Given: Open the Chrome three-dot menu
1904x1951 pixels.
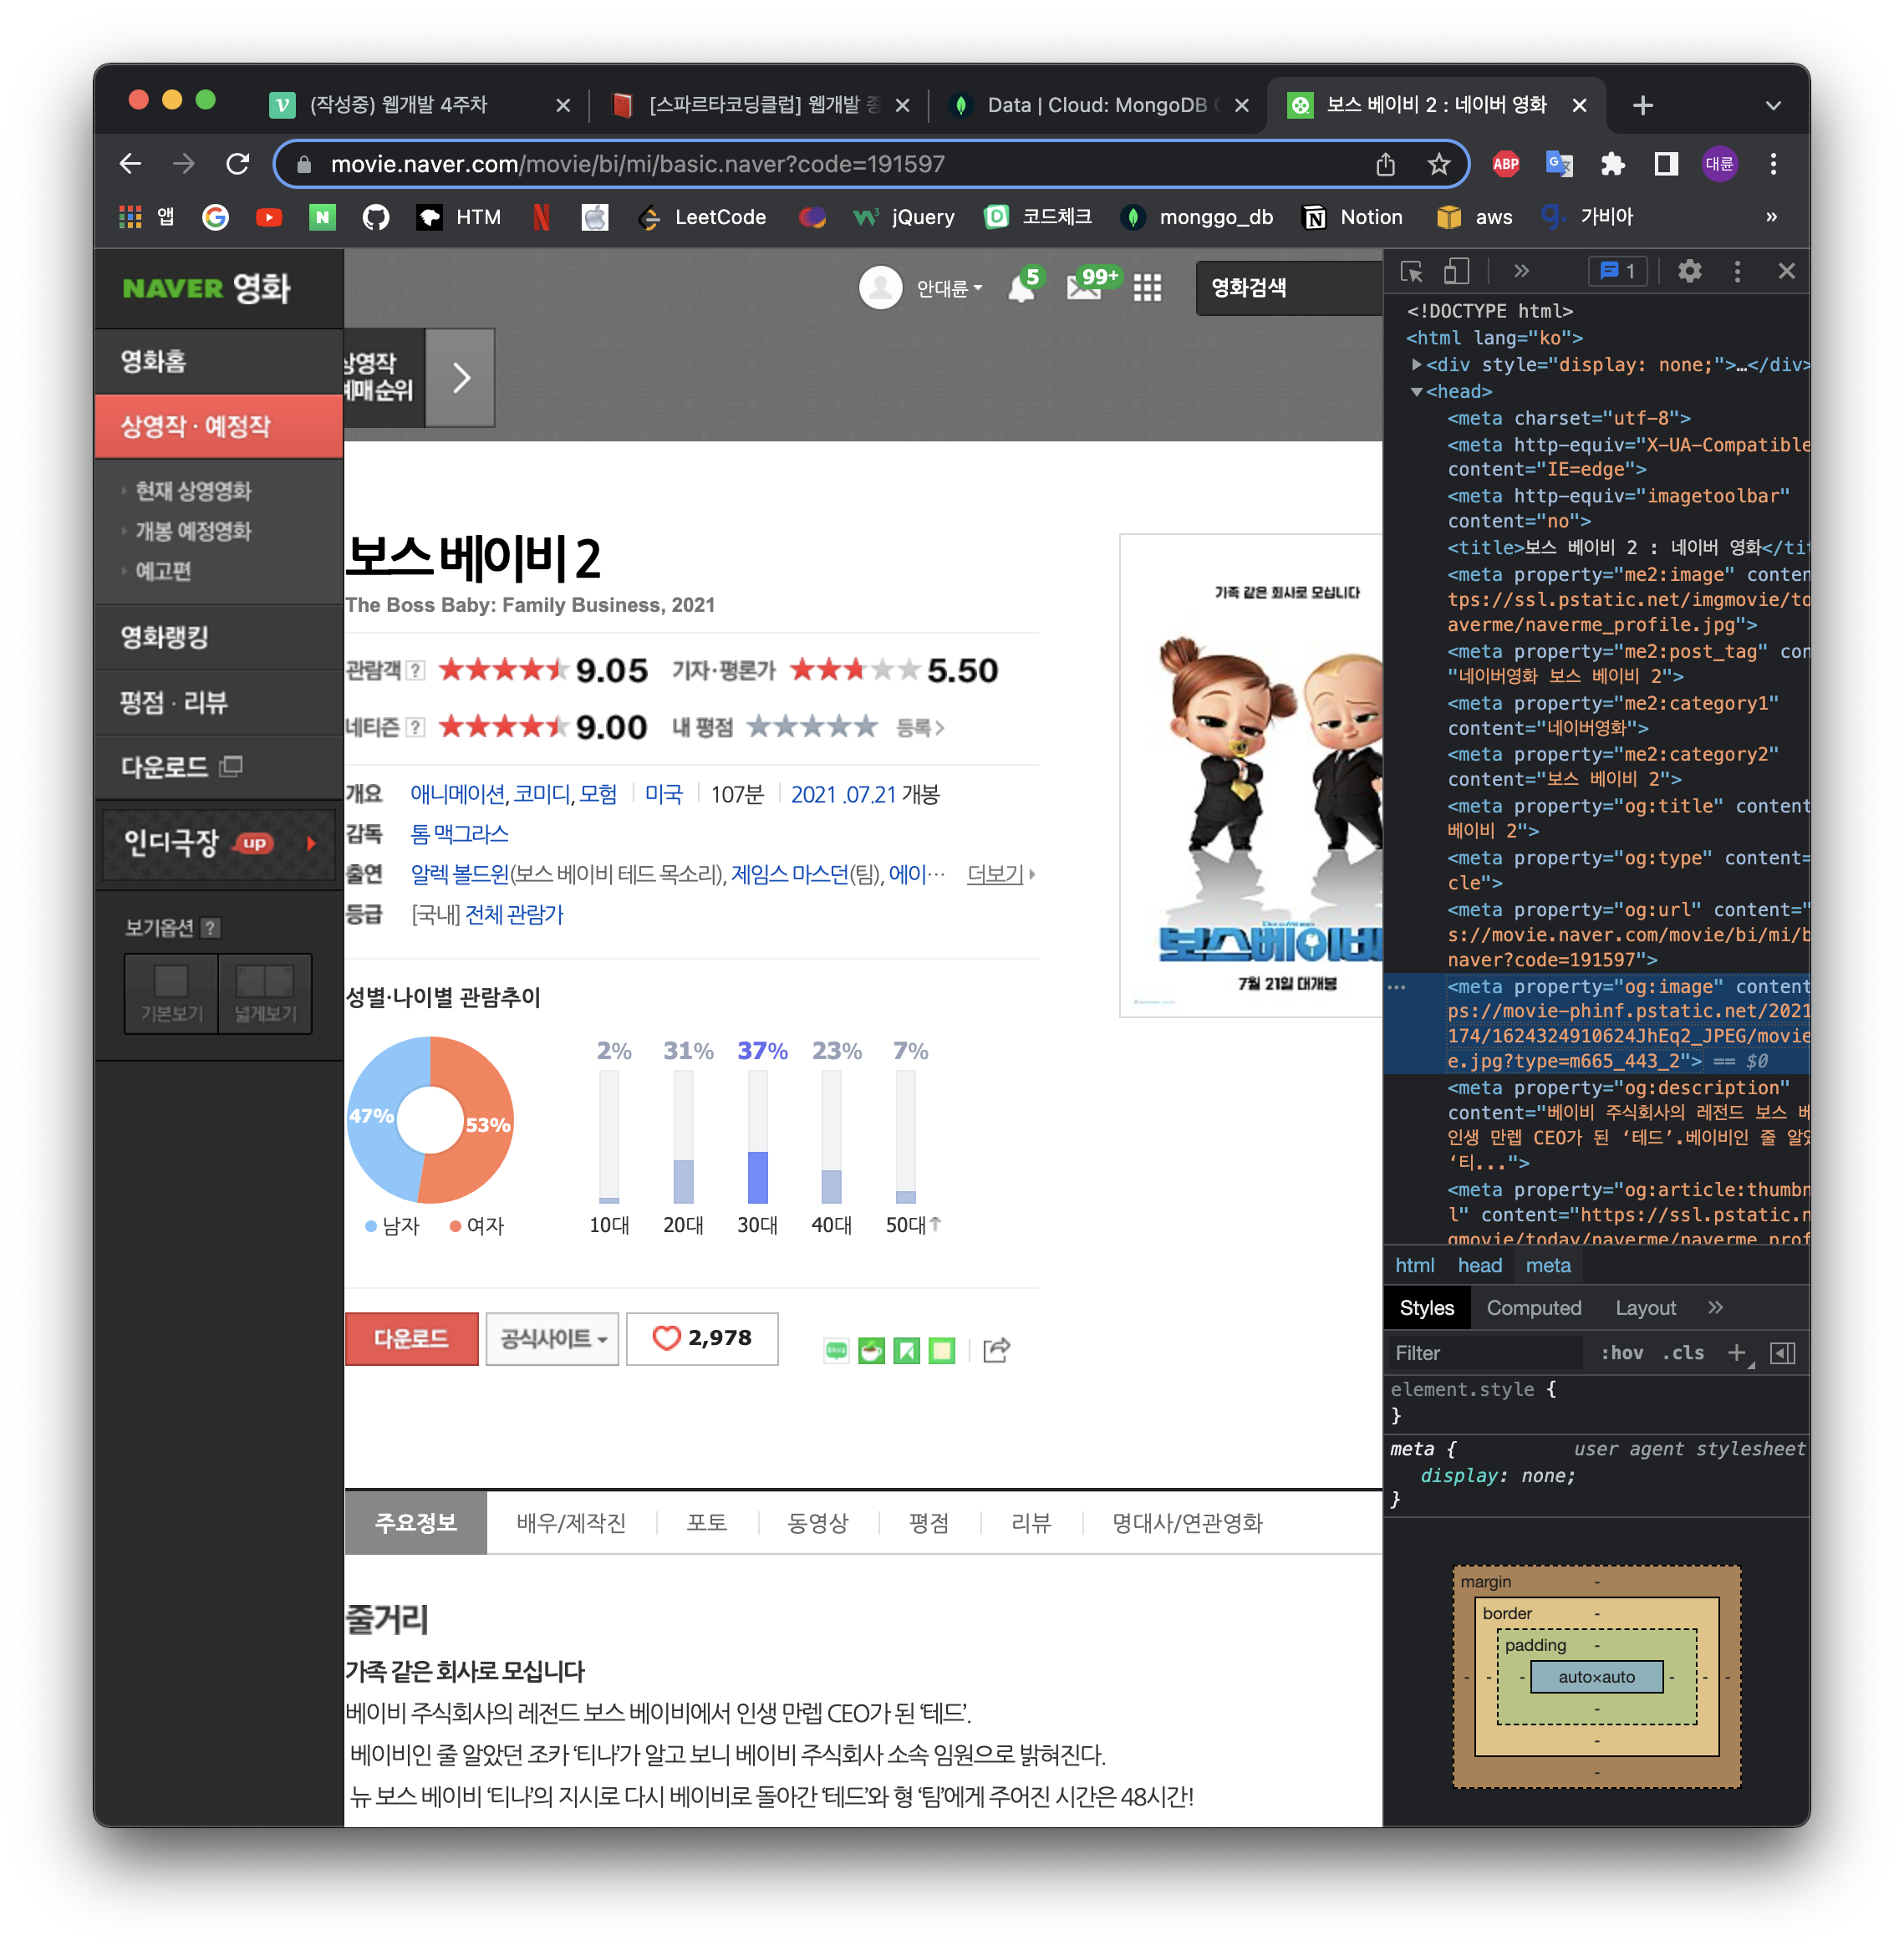Looking at the screenshot, I should [1773, 164].
